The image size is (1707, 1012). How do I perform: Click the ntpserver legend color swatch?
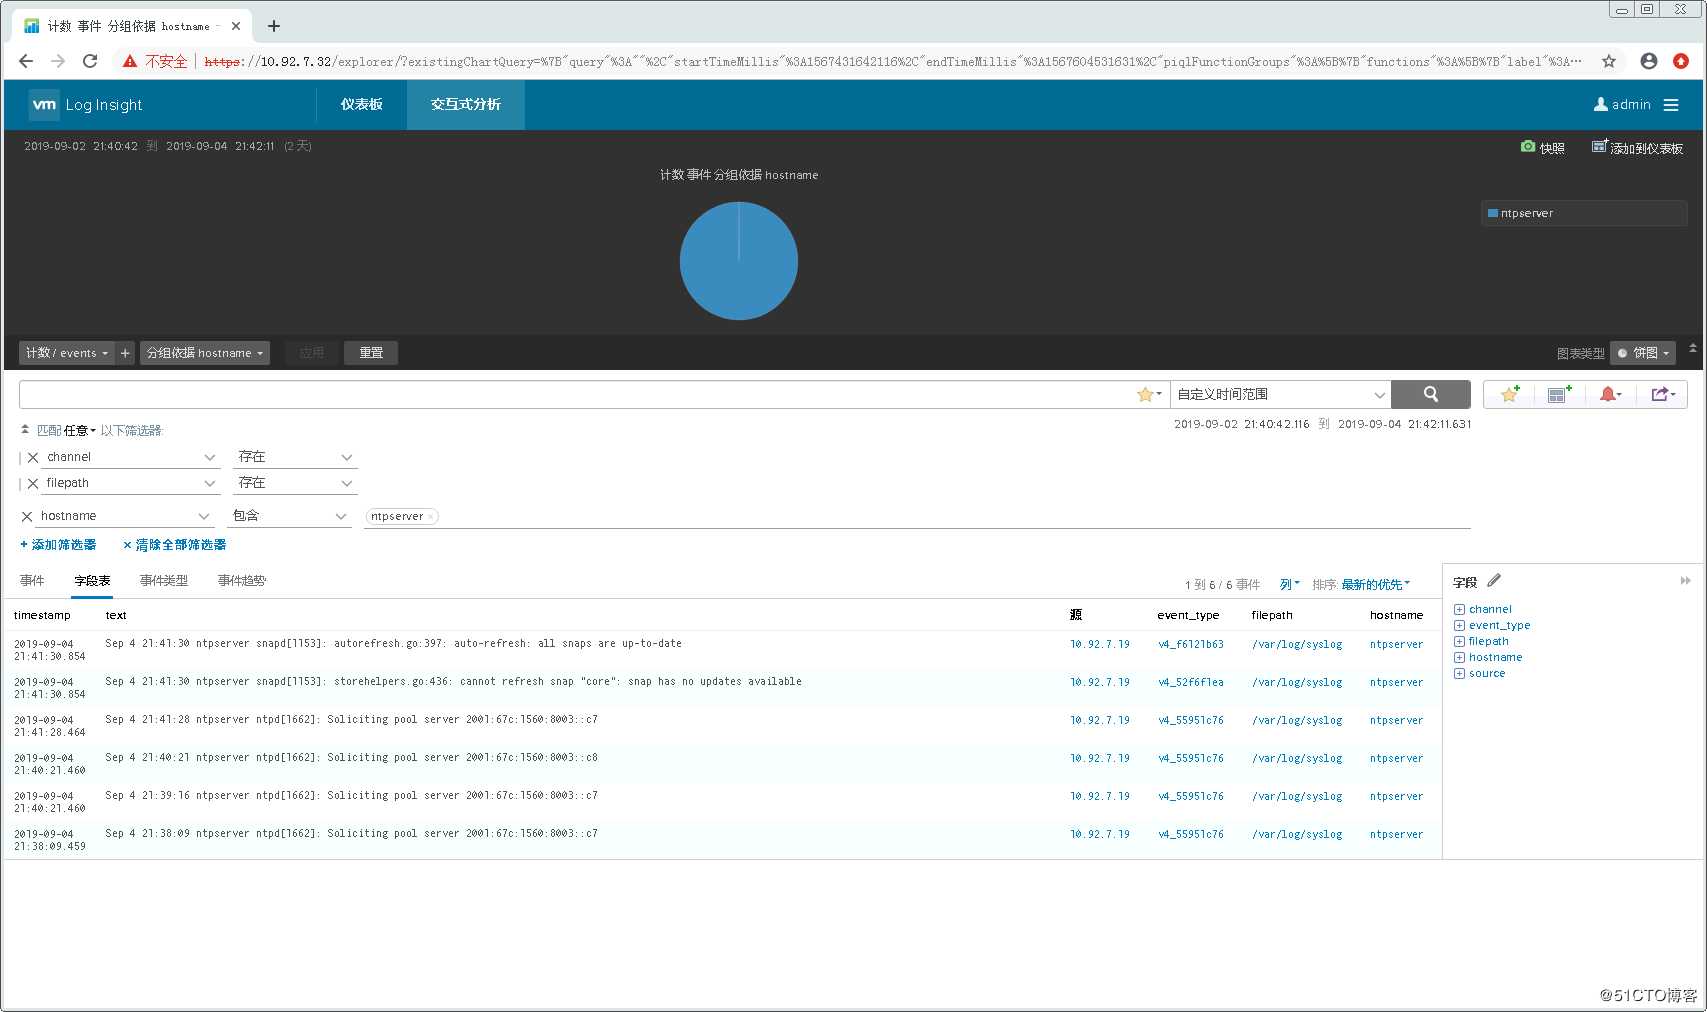(1493, 213)
